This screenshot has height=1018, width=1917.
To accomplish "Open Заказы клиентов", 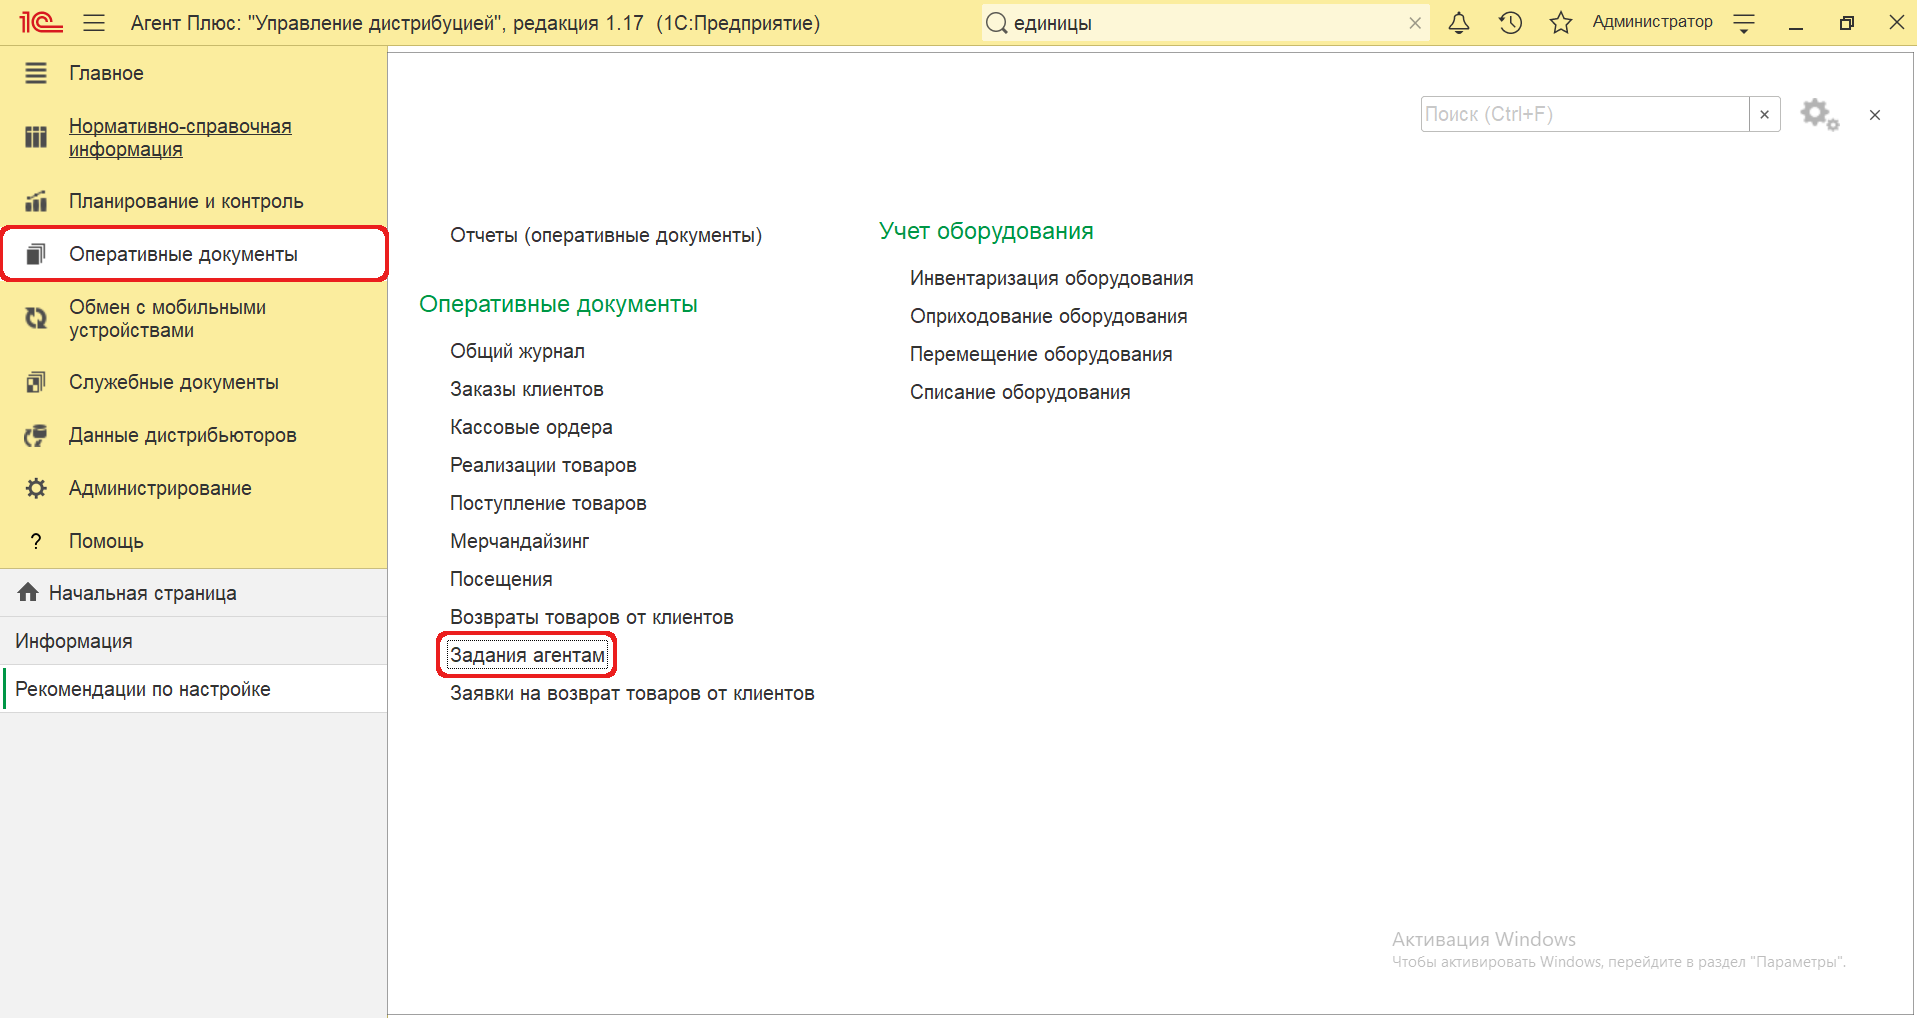I will pyautogui.click(x=527, y=389).
